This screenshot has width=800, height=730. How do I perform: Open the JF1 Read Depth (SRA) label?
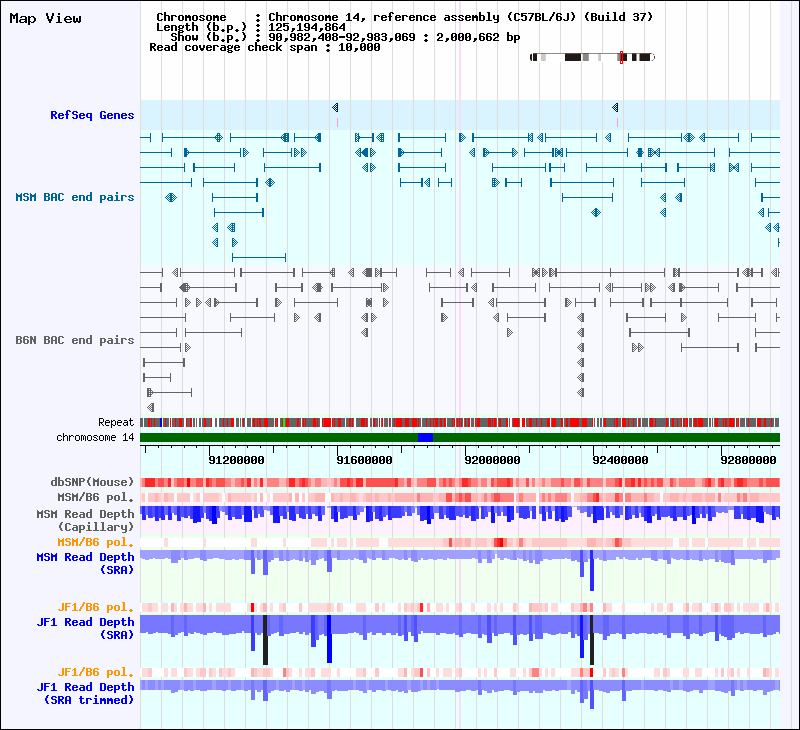point(85,628)
